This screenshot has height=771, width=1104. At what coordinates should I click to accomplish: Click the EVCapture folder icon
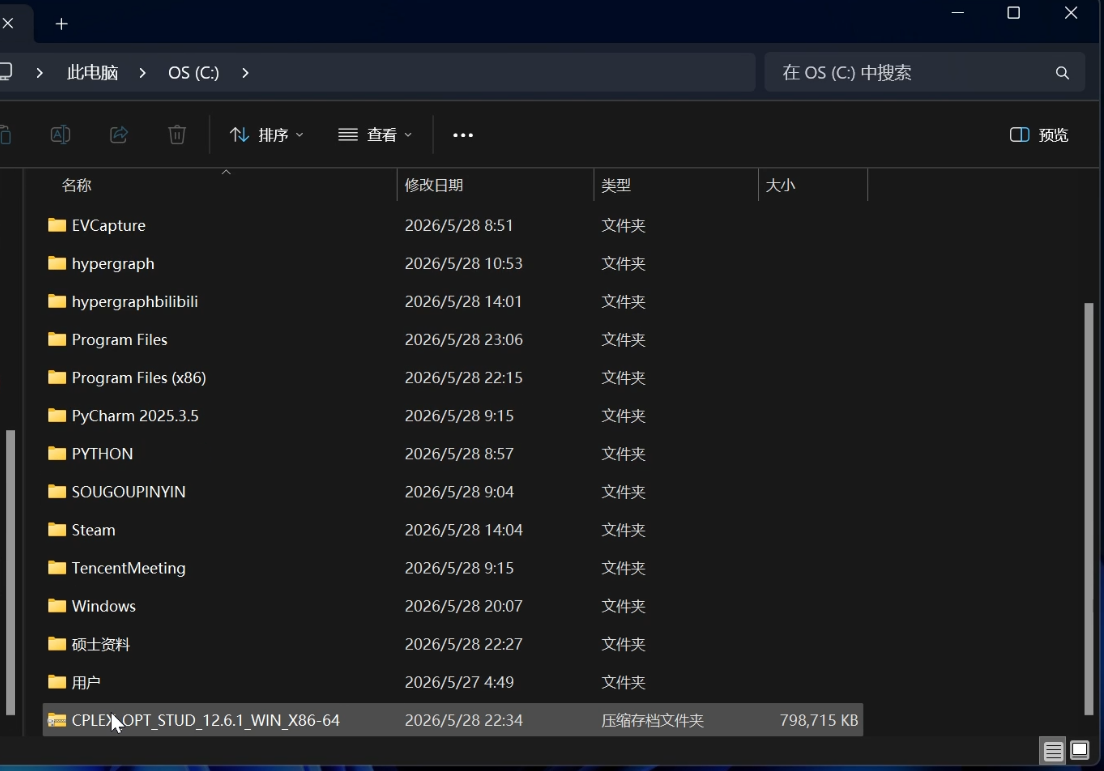click(x=57, y=225)
